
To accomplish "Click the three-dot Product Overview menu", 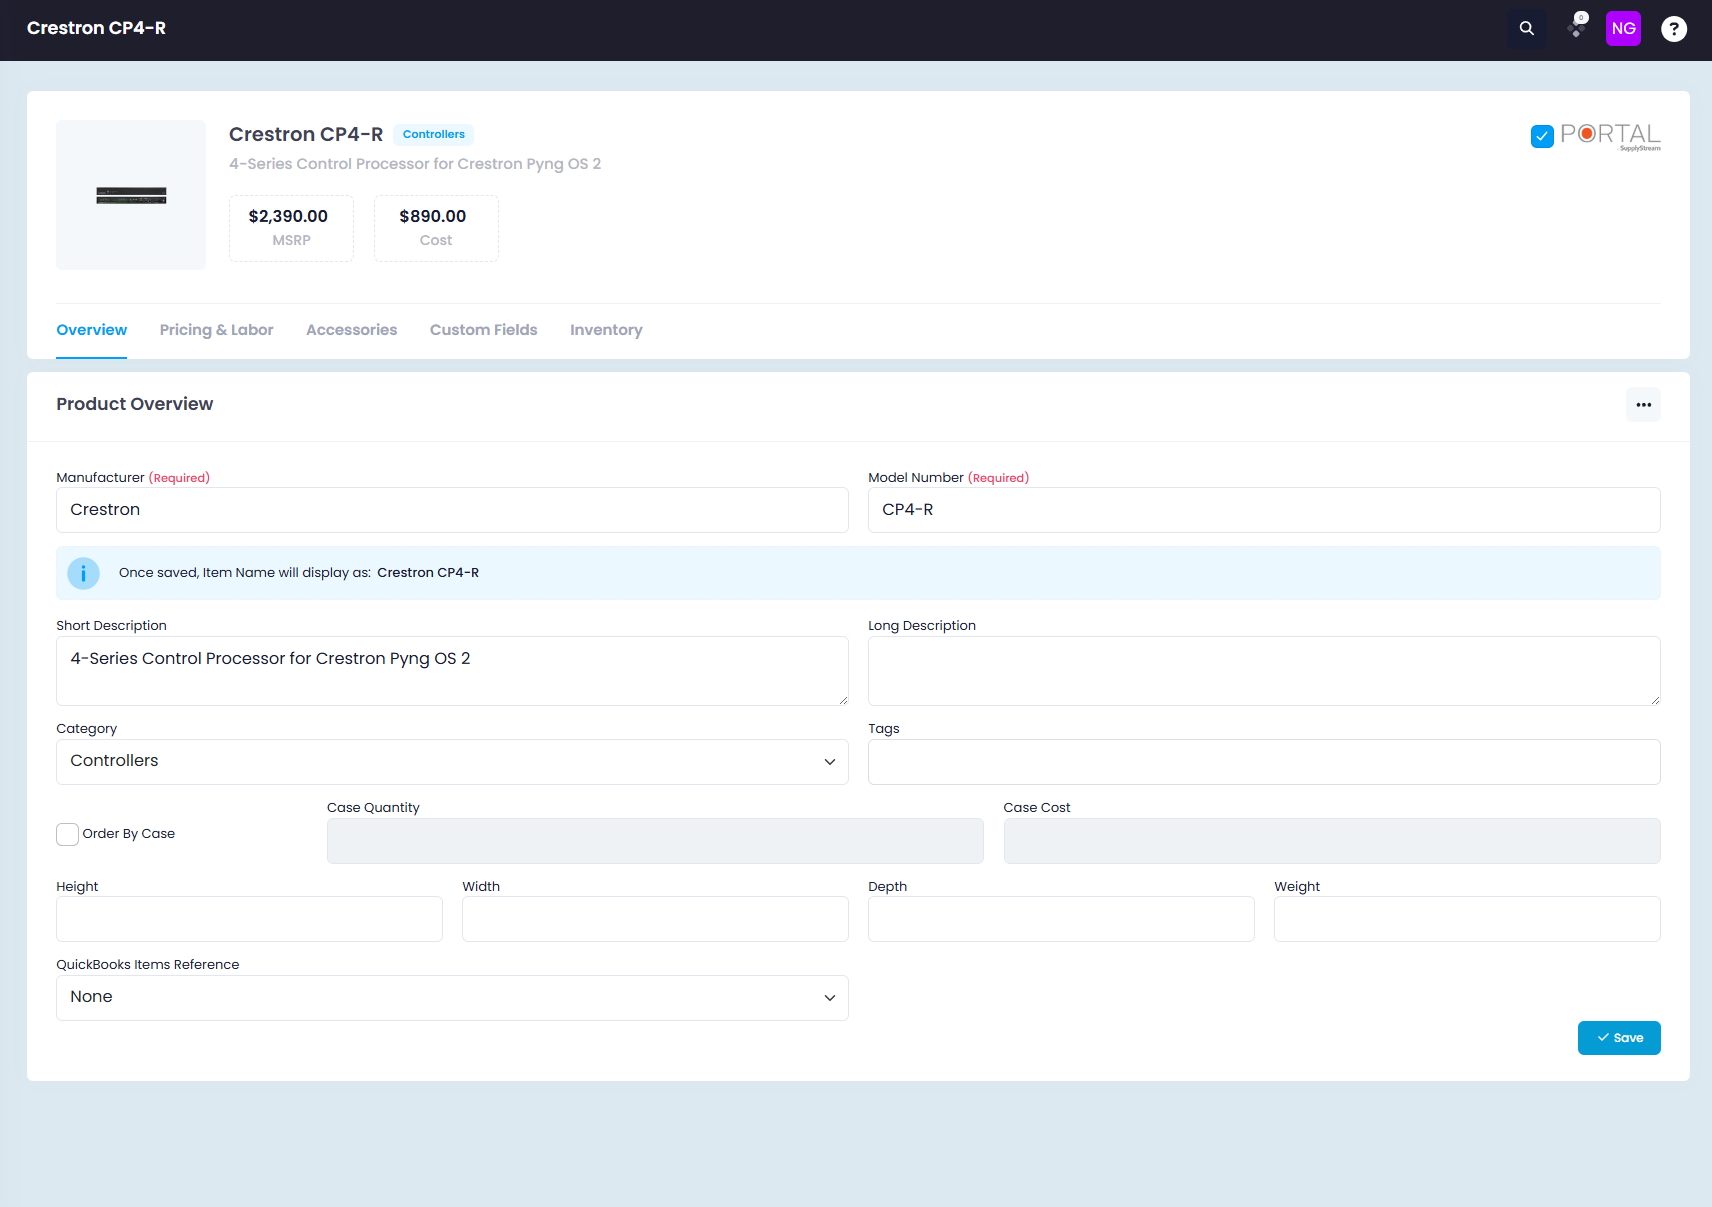I will click(x=1643, y=405).
